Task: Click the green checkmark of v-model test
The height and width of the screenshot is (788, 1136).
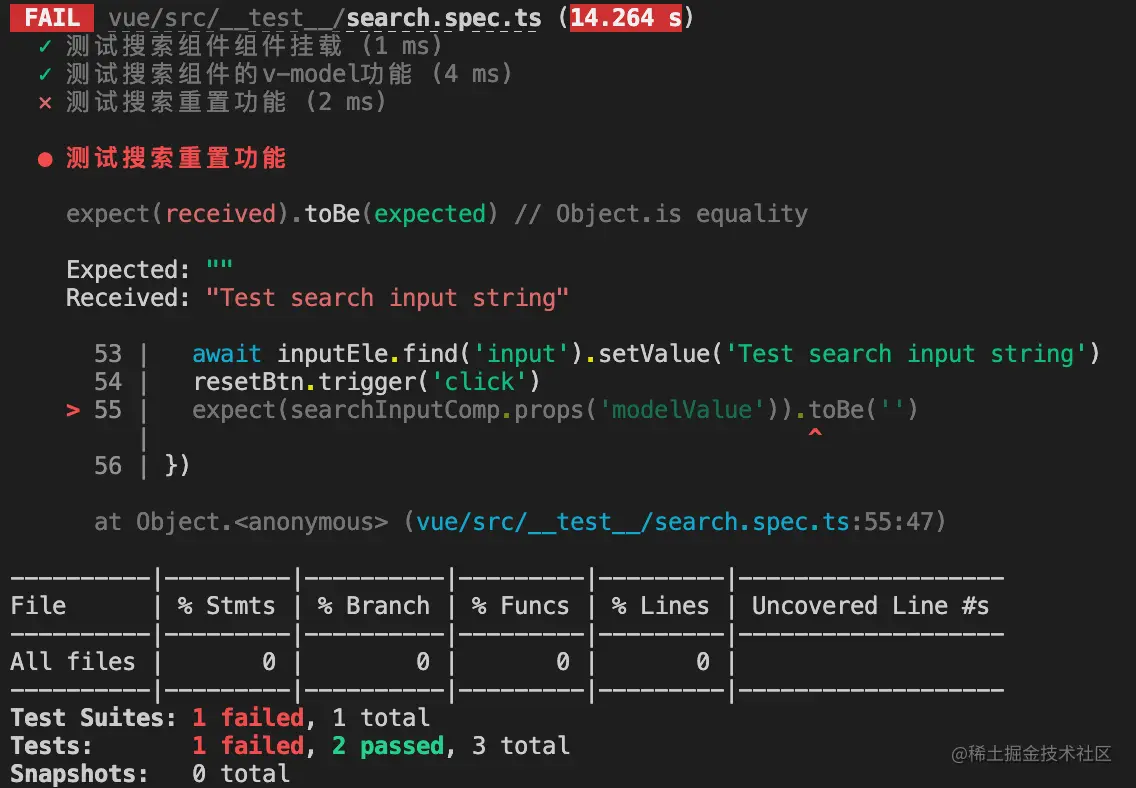Action: tap(45, 75)
